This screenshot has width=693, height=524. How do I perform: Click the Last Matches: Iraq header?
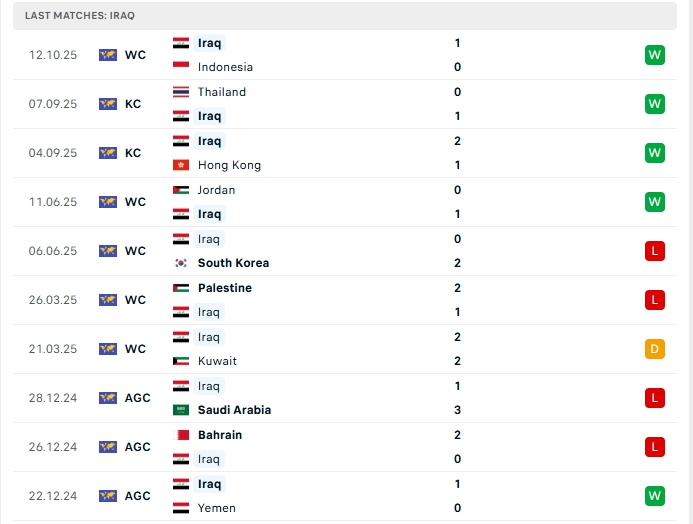[80, 16]
